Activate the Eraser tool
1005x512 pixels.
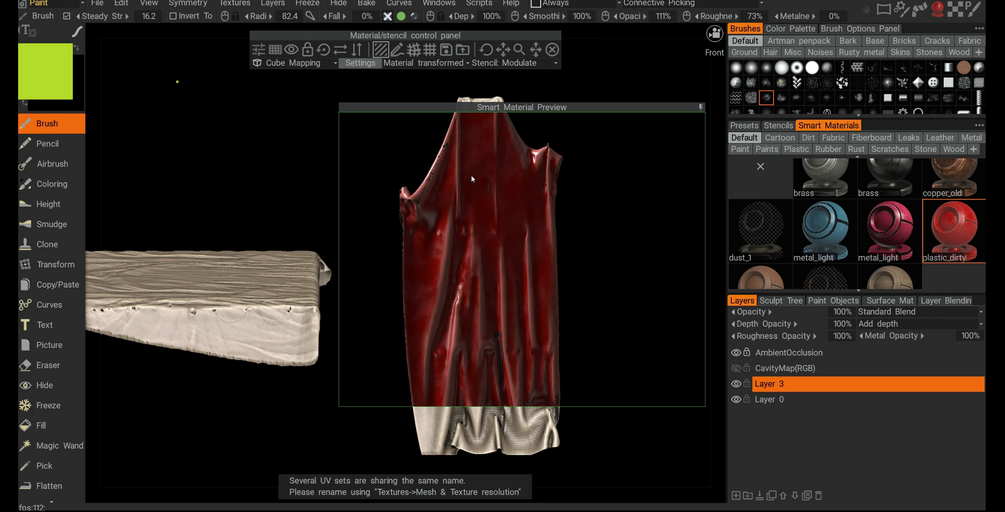[48, 365]
